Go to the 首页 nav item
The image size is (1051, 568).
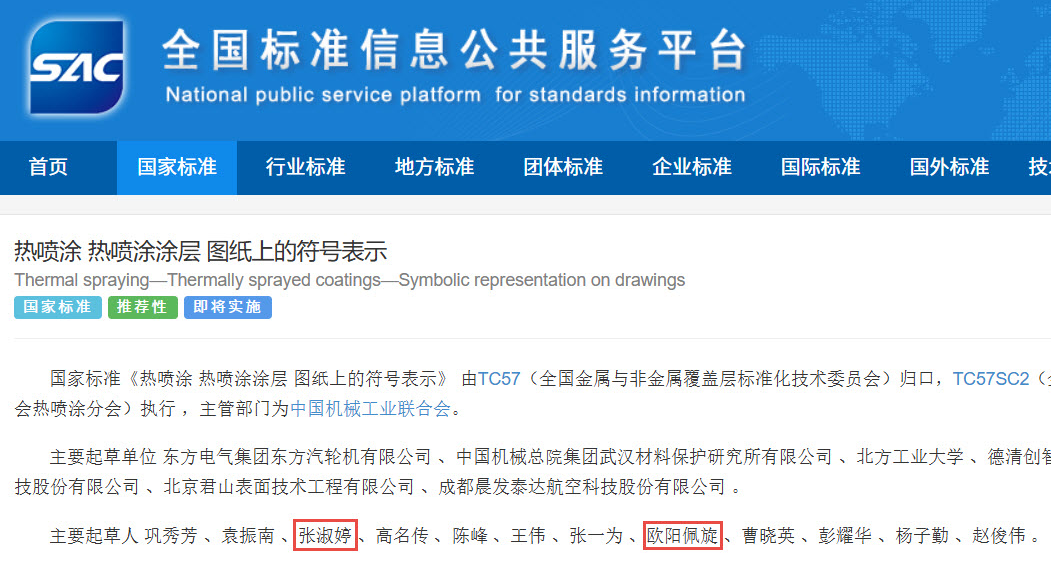pyautogui.click(x=48, y=167)
